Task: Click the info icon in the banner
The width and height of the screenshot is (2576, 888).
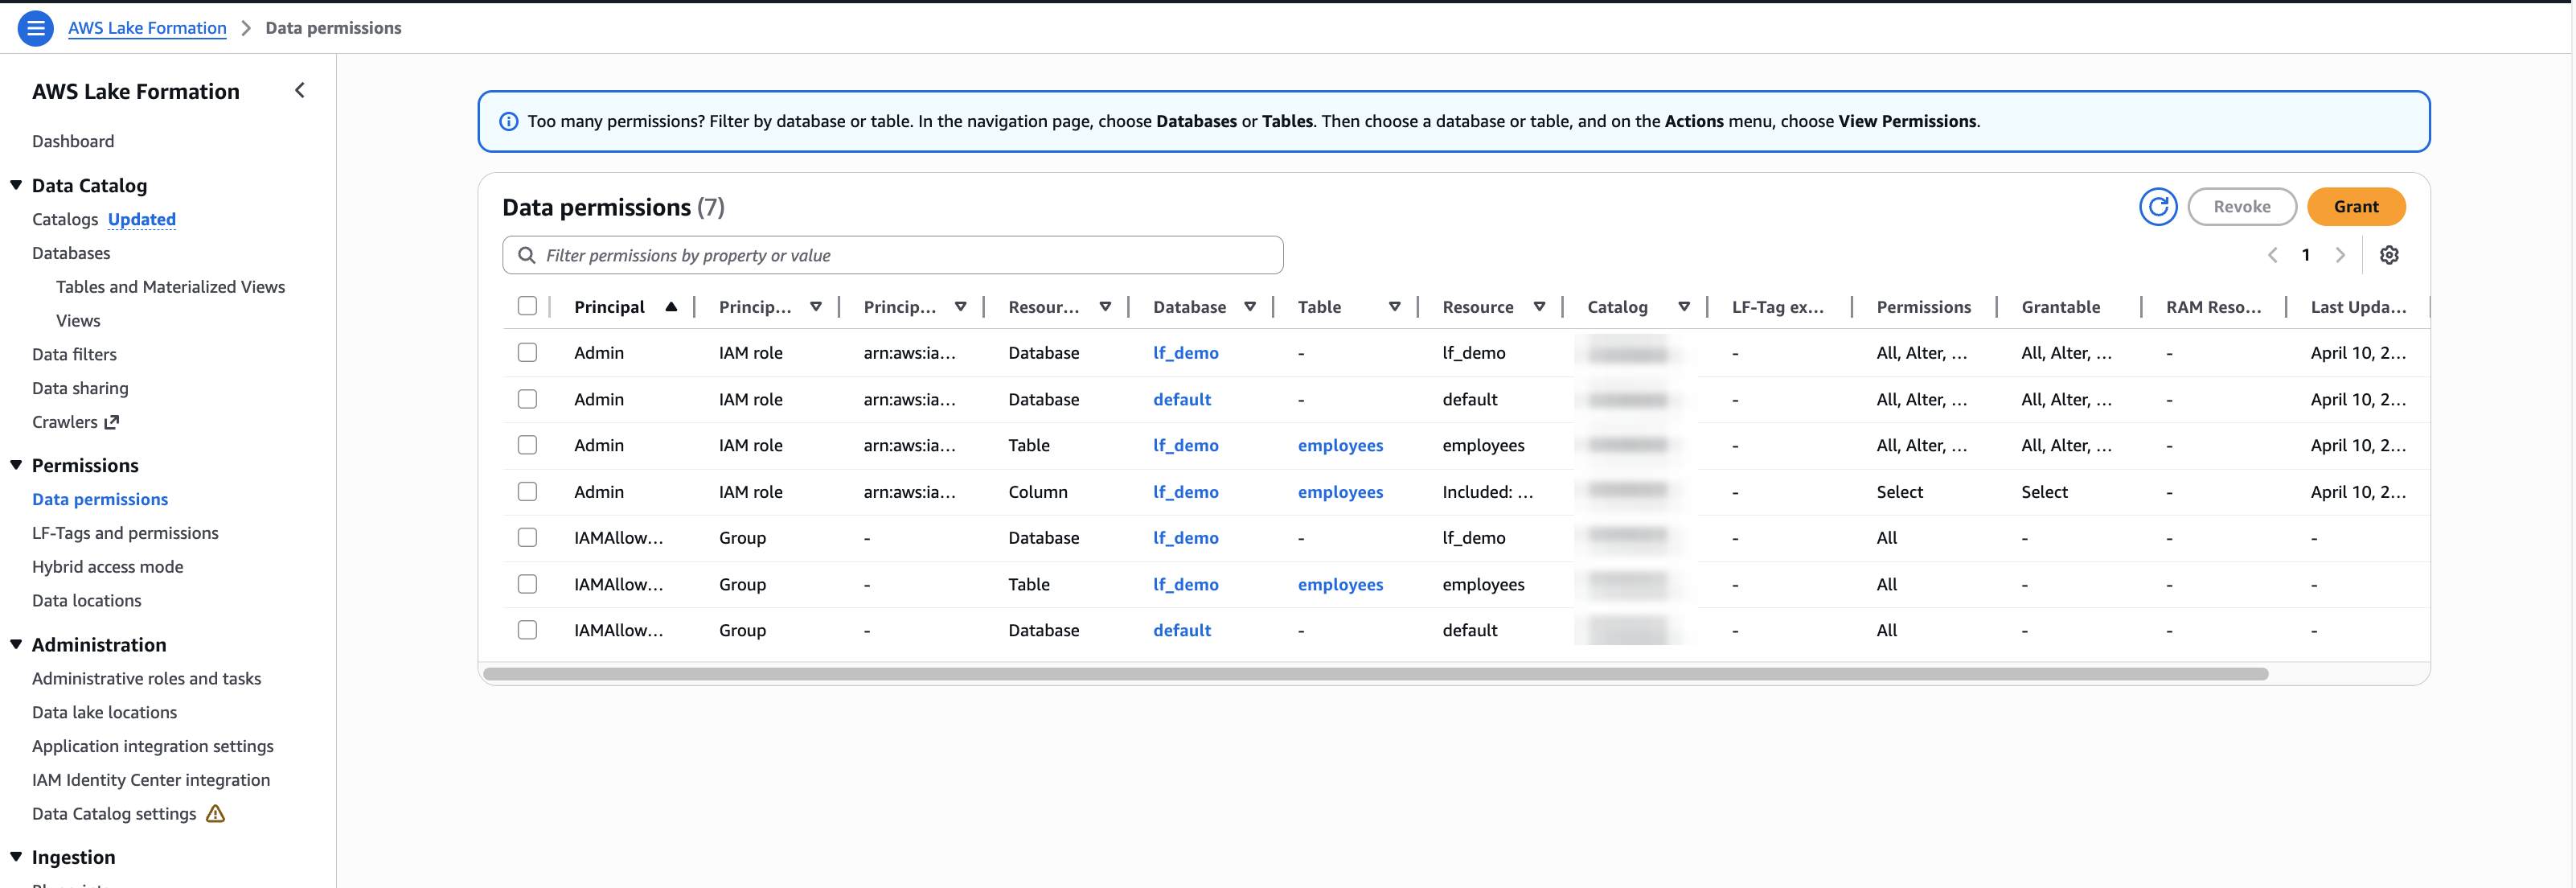Action: (x=509, y=122)
